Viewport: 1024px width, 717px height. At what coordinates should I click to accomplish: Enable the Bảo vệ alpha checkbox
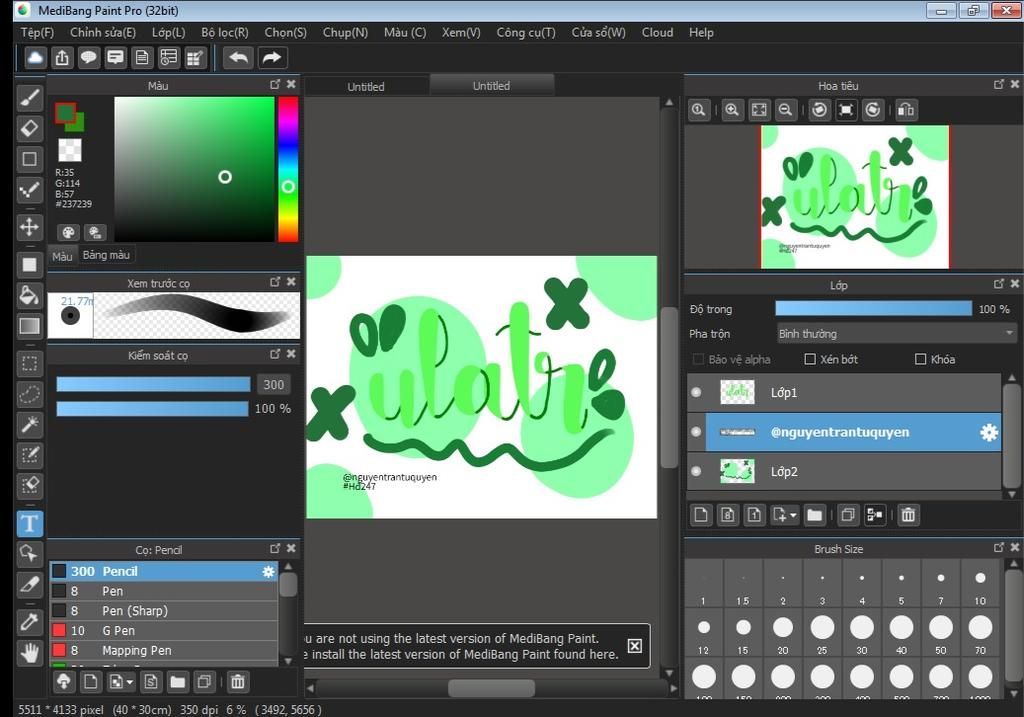(x=698, y=359)
